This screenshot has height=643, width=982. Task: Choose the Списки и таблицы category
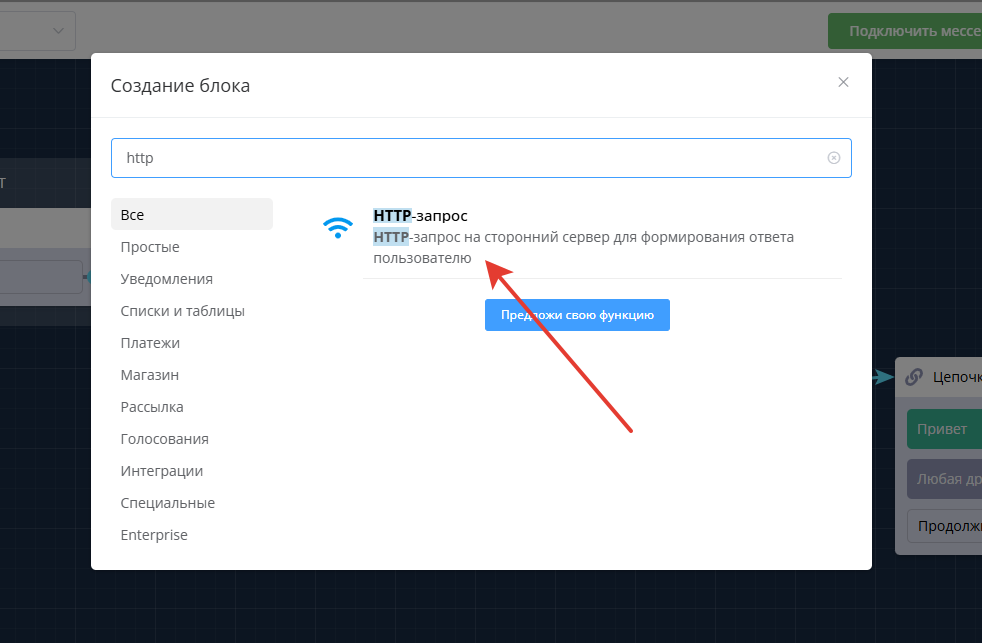182,311
